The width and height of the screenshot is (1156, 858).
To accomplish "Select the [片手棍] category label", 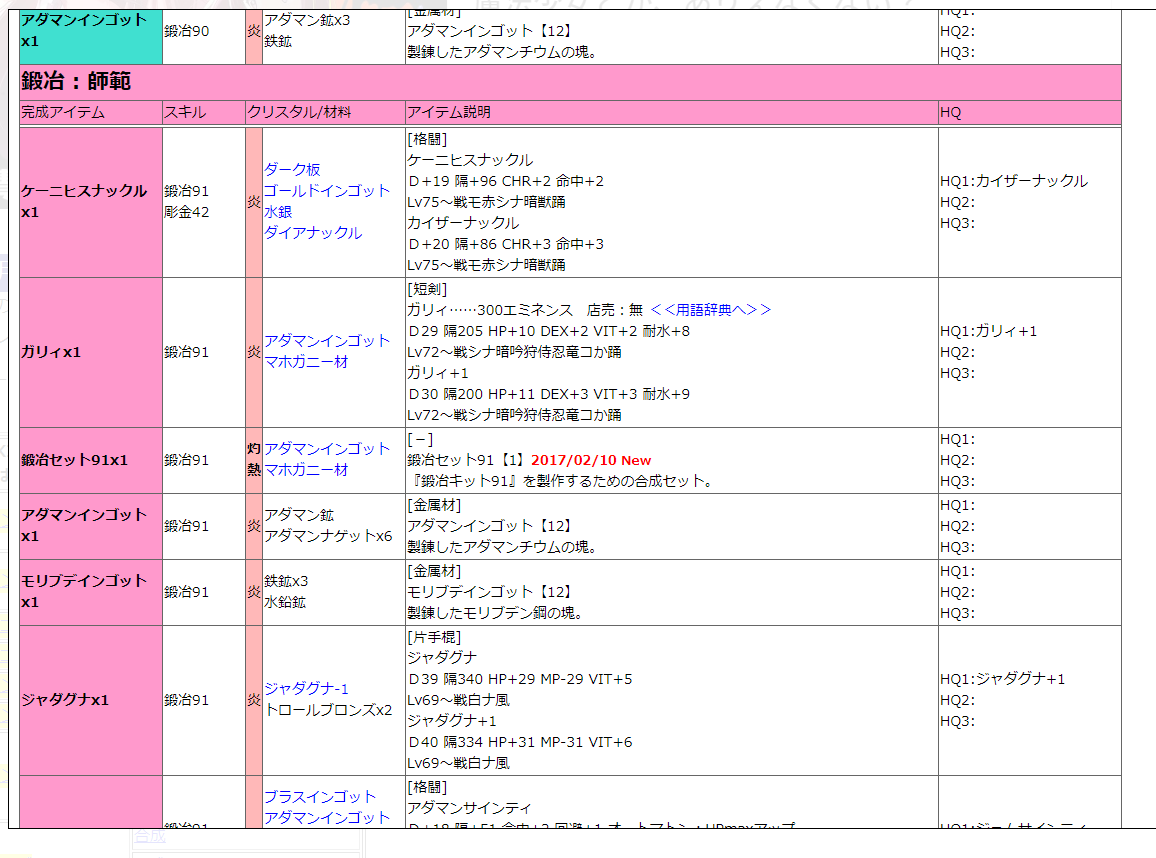I will [434, 637].
